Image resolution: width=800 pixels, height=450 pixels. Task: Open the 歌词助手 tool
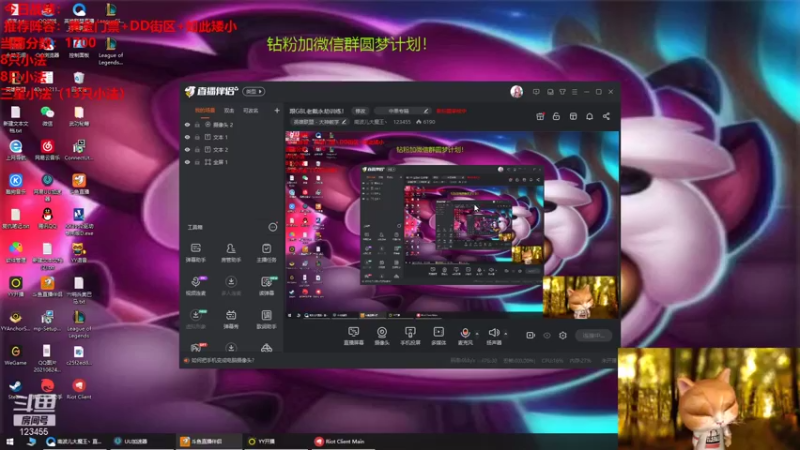[x=266, y=319]
